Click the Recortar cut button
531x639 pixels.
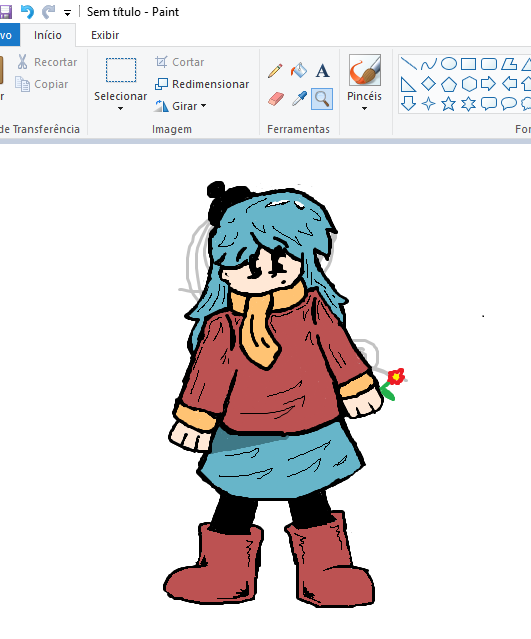(47, 62)
